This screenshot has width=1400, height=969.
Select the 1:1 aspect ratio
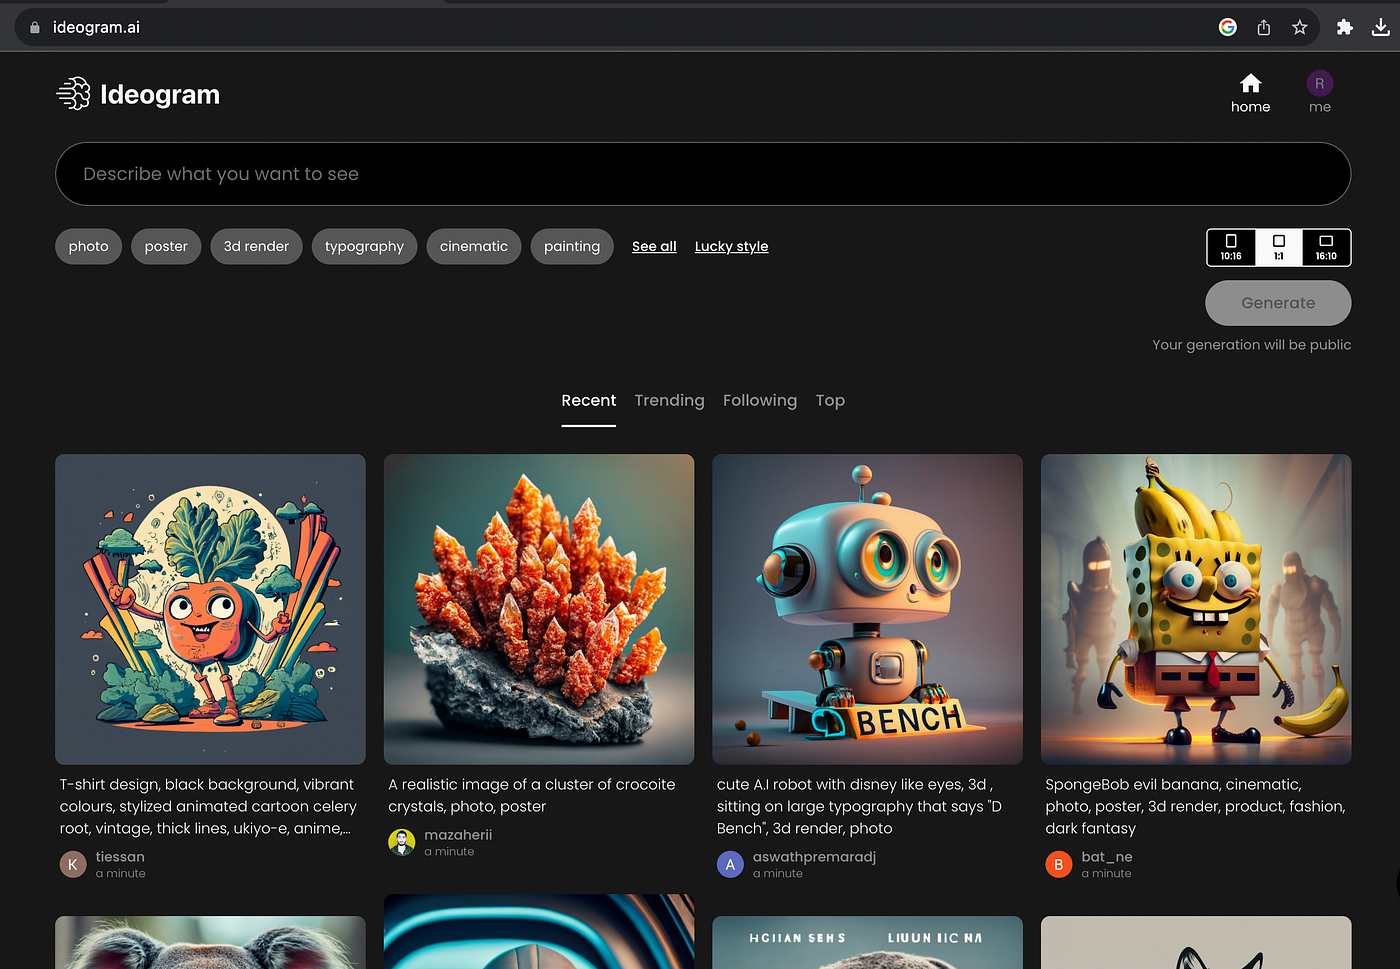[x=1278, y=247]
